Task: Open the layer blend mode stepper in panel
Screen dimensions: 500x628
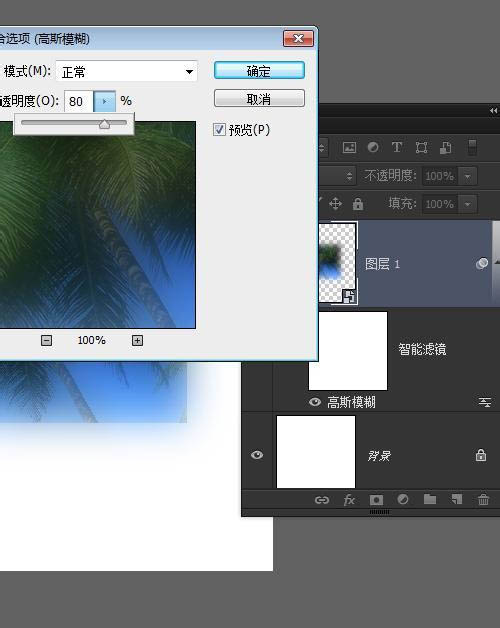Action: 349,176
